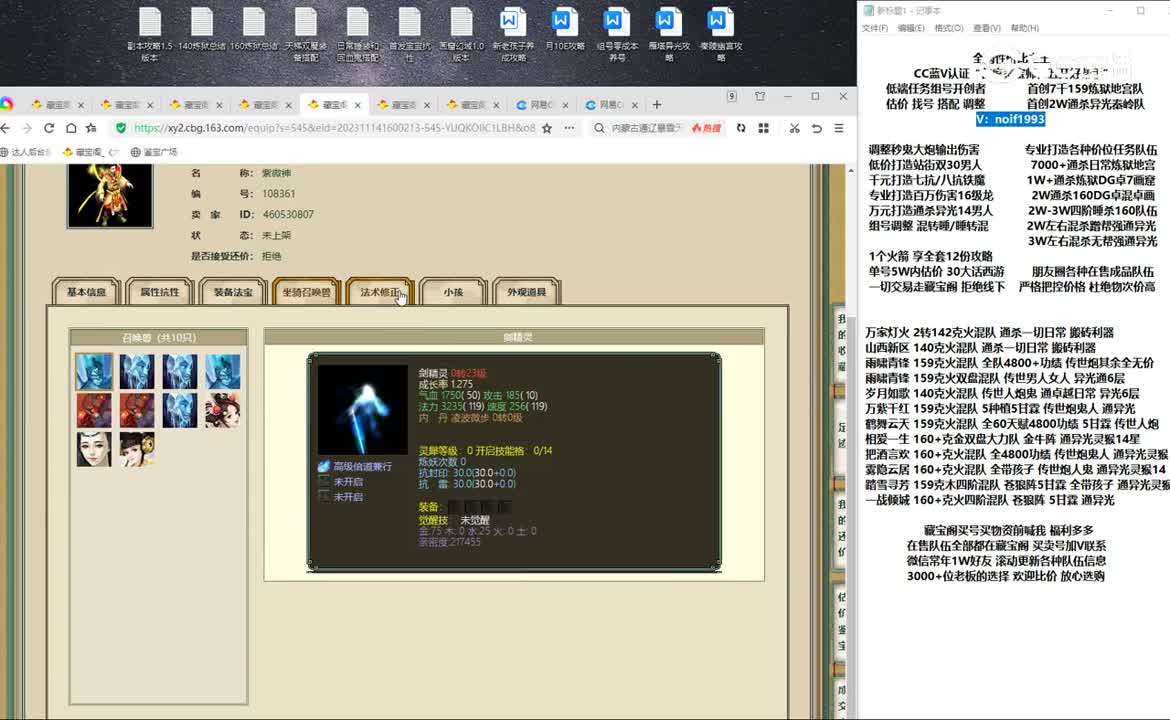This screenshot has height=720, width=1170.
Task: Open the address bar three-dot menu
Action: (x=569, y=128)
